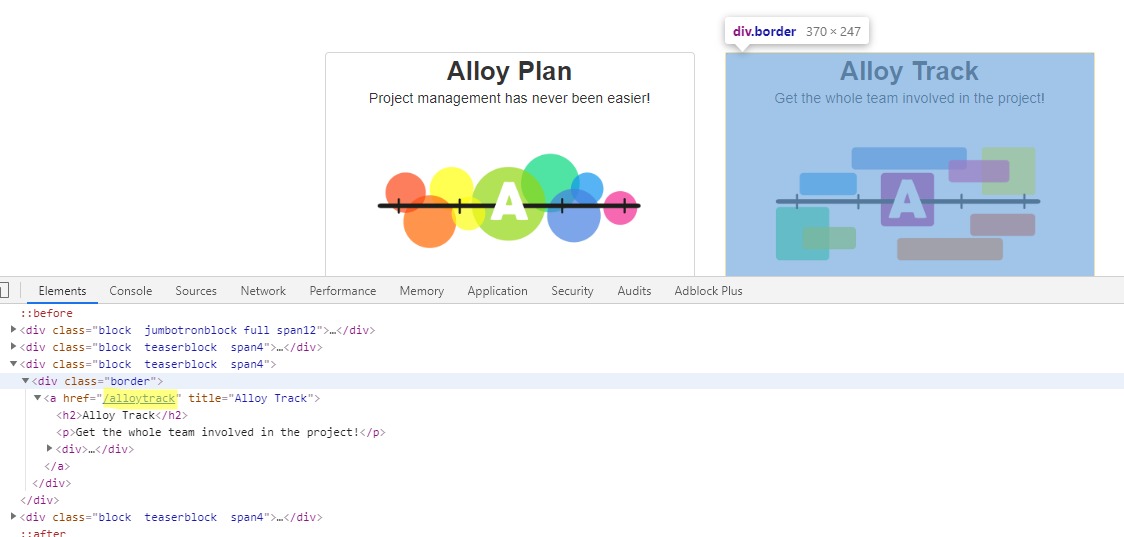
Task: Collapse the Alloy Track anchor node
Action: pos(38,398)
